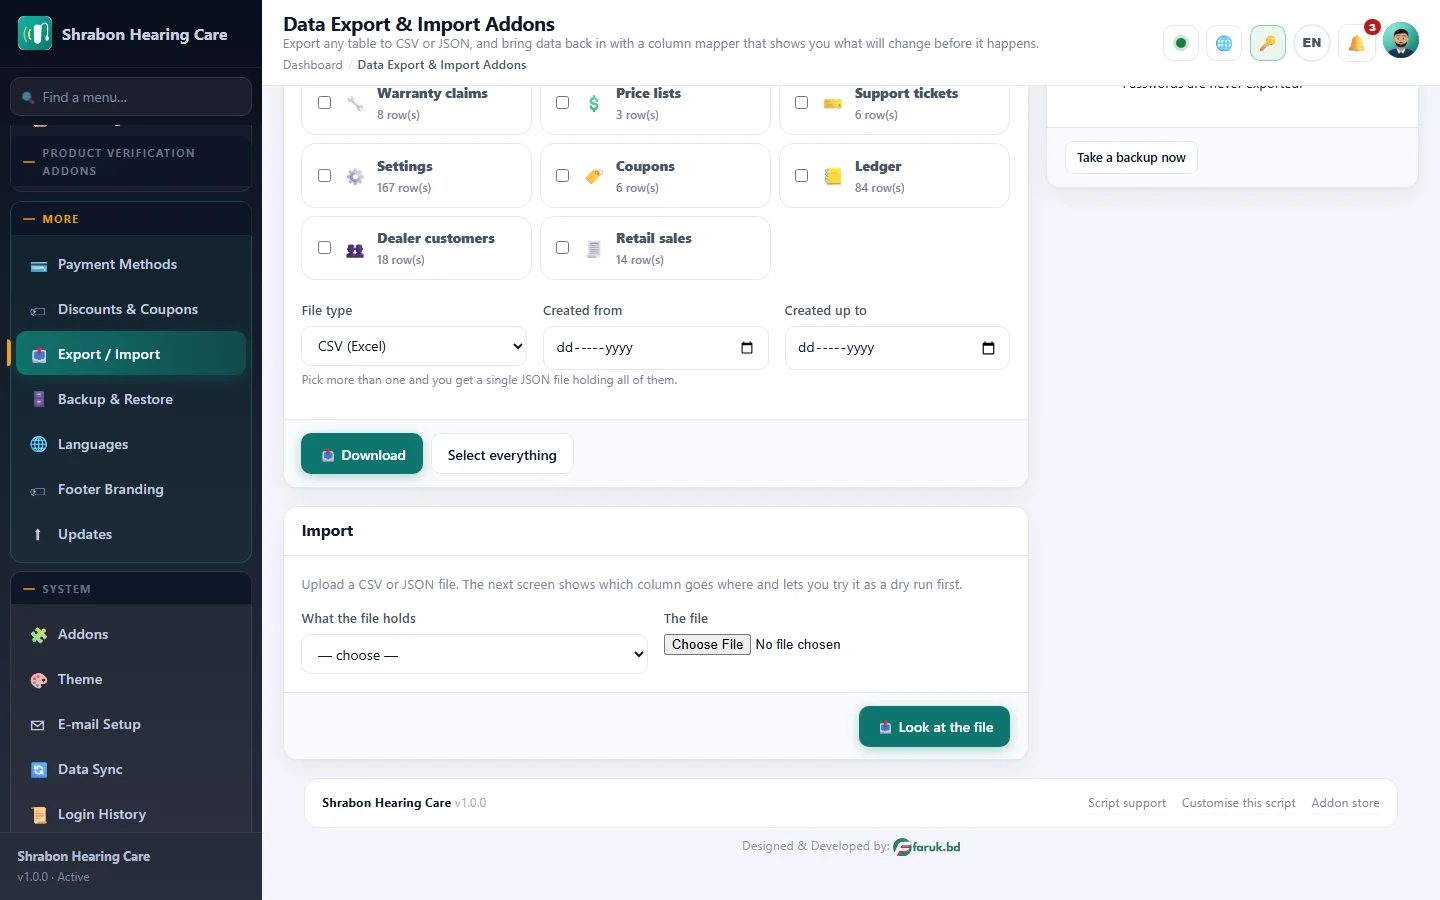Image resolution: width=1440 pixels, height=900 pixels.
Task: Tick the Dealer customers checkbox
Action: pyautogui.click(x=324, y=247)
